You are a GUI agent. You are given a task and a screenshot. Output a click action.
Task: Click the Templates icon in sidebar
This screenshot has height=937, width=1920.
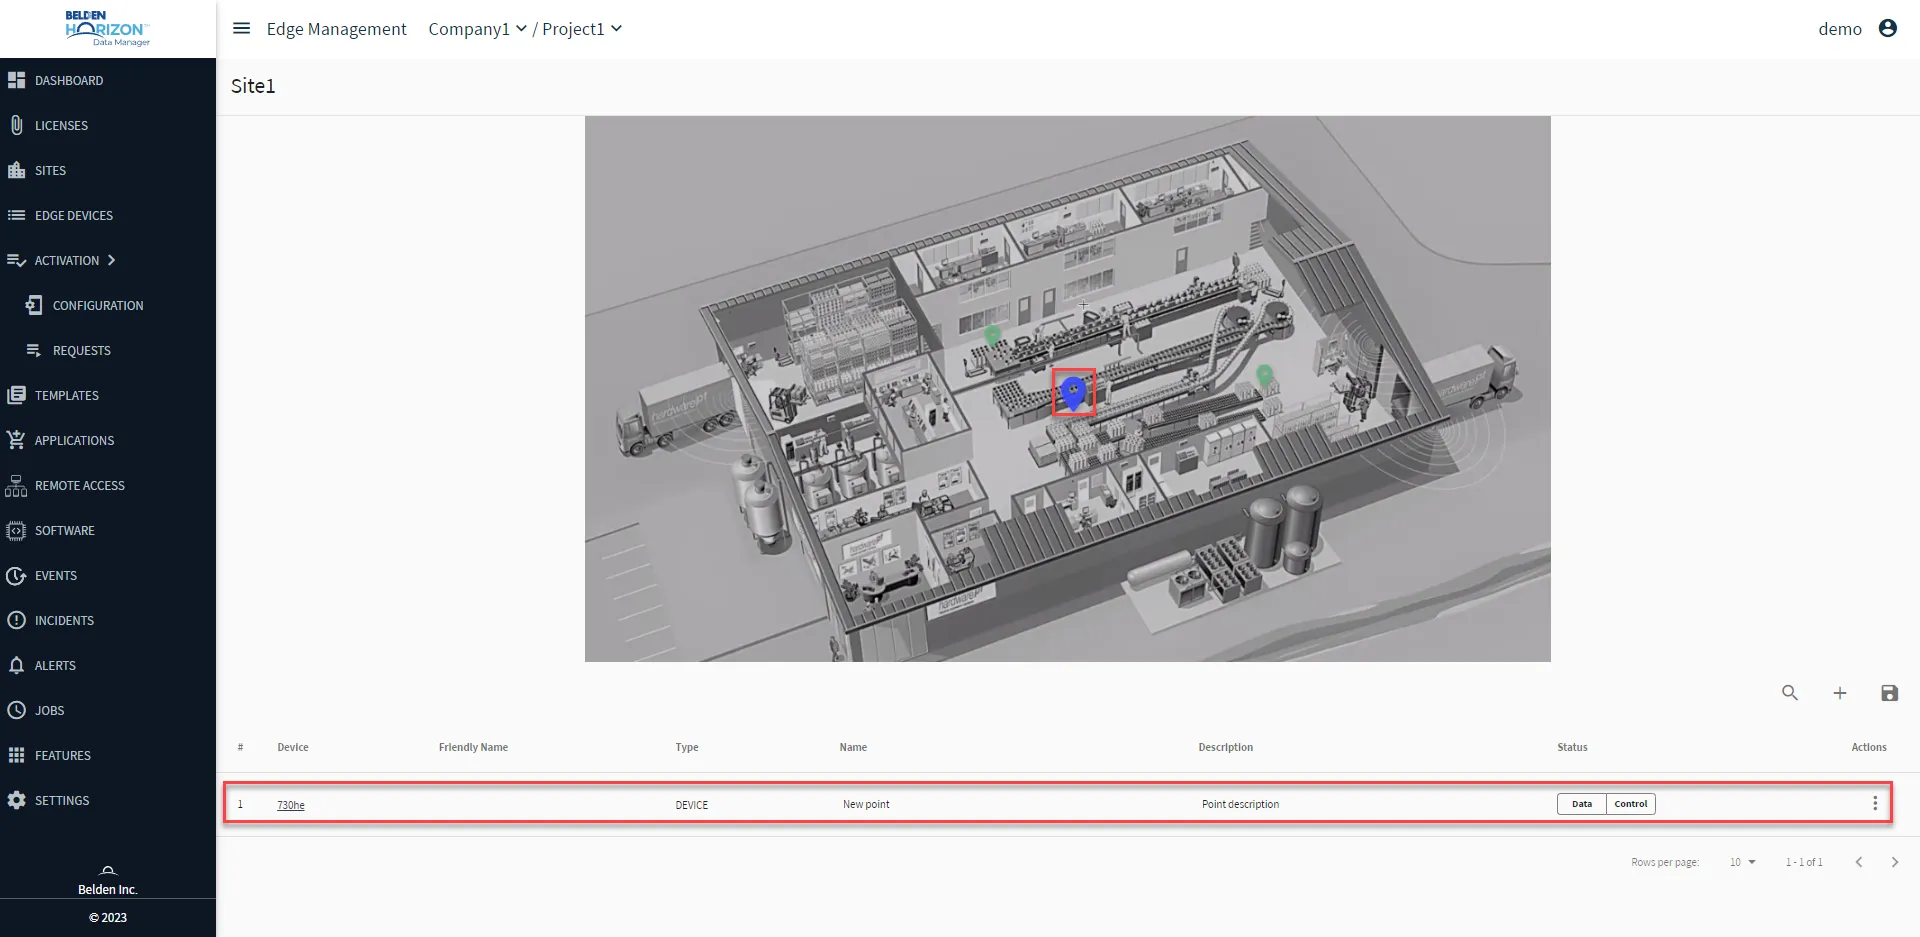(x=16, y=395)
